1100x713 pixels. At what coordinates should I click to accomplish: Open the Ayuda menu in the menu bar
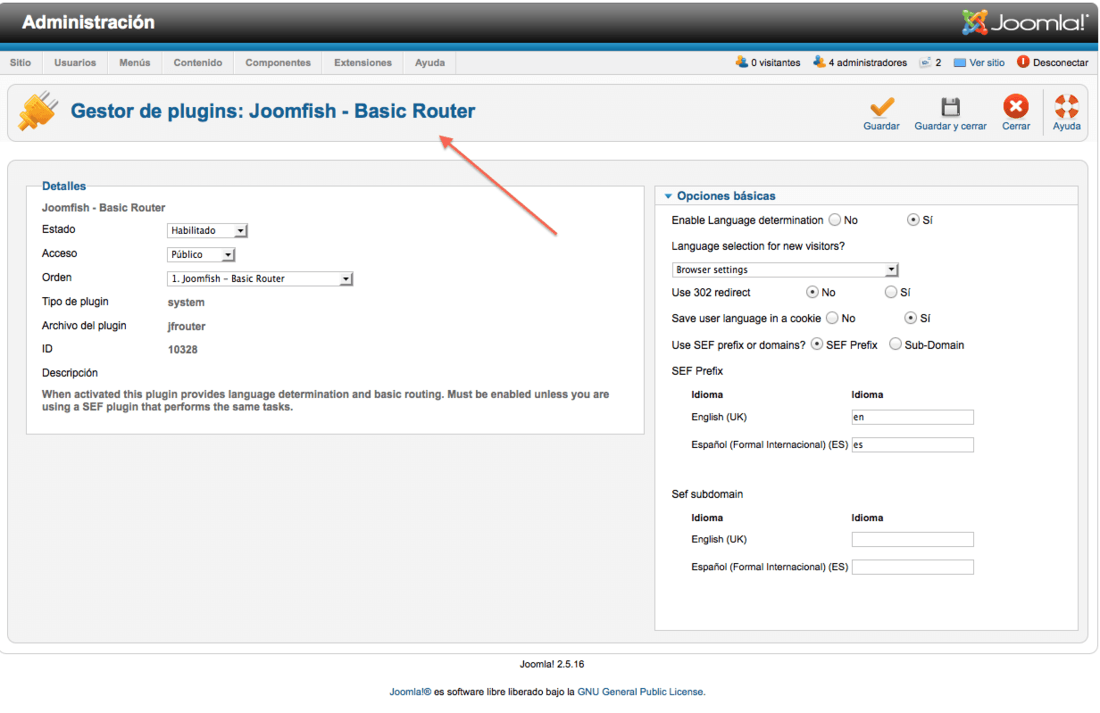pos(430,62)
